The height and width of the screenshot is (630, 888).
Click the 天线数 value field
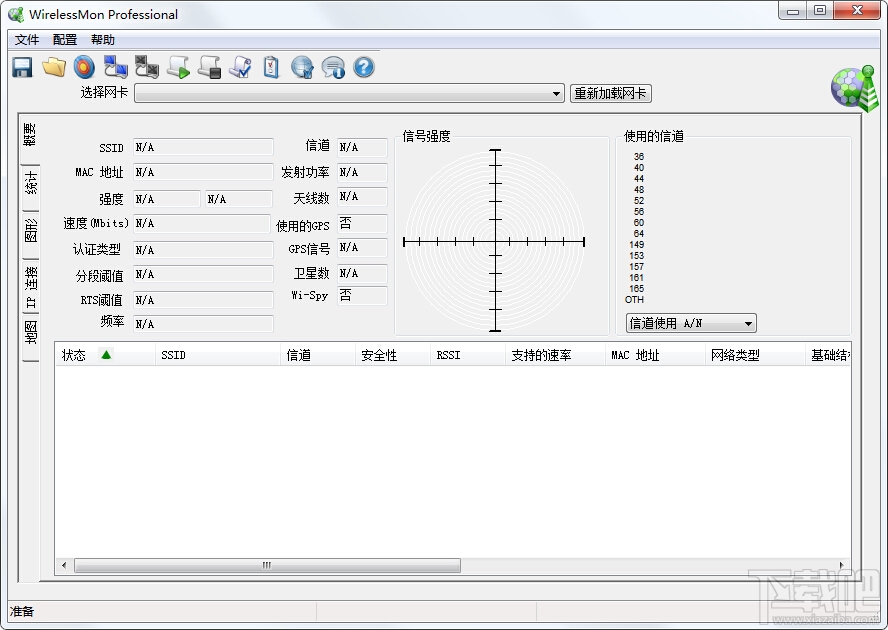362,197
